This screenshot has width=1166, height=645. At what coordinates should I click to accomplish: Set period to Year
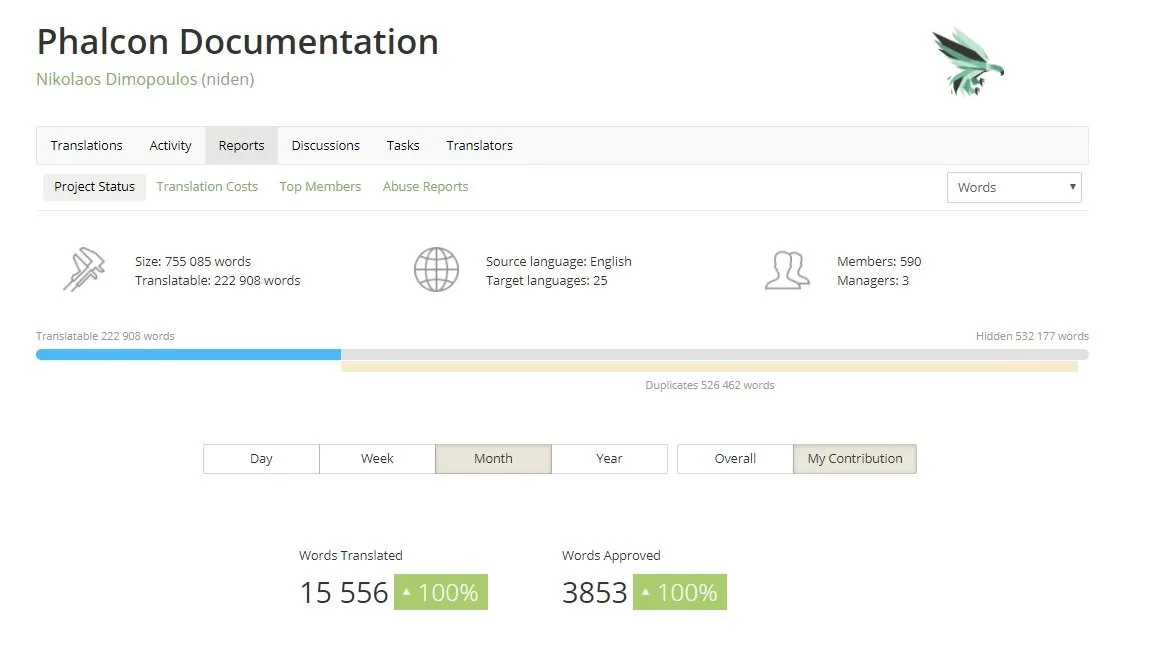click(x=609, y=459)
